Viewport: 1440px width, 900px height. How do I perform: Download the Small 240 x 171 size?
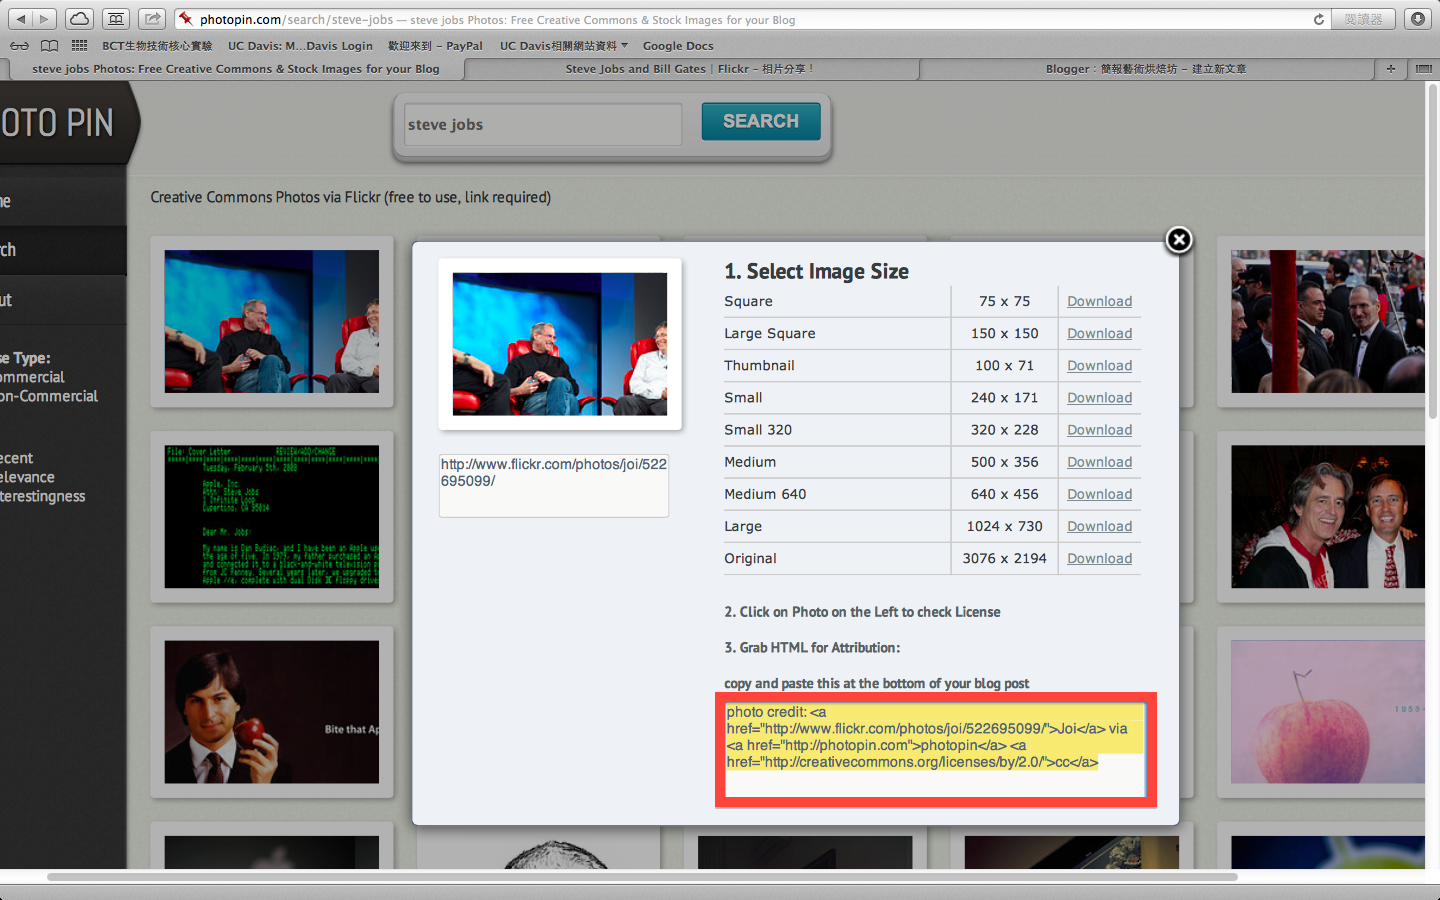(x=1099, y=397)
